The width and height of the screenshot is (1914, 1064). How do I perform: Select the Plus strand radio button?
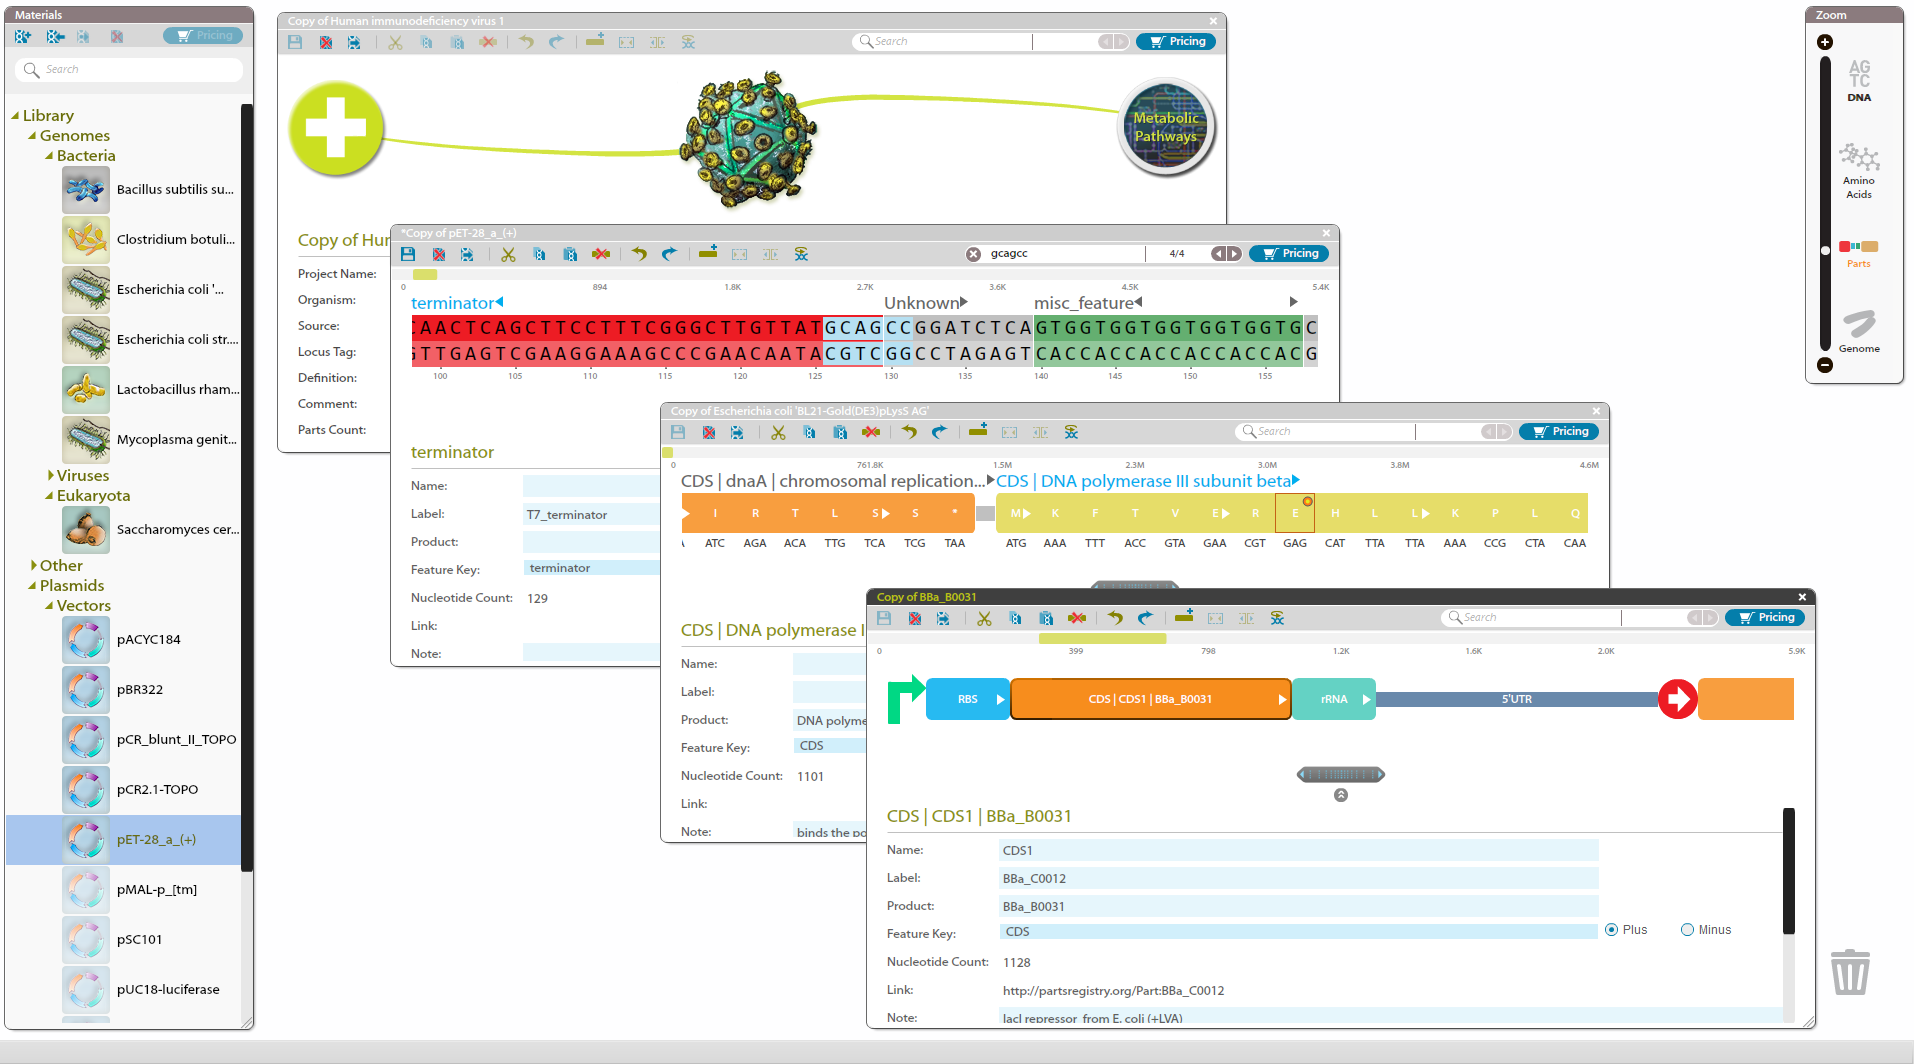point(1611,930)
